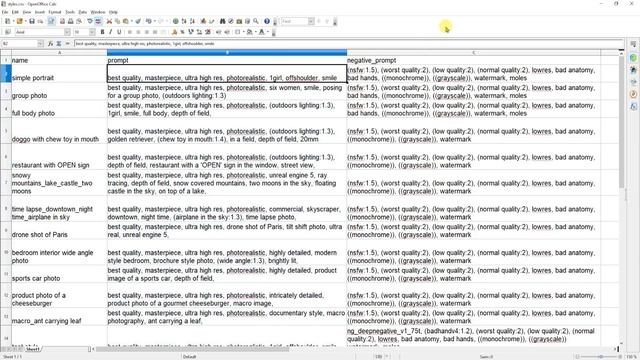Image resolution: width=640 pixels, height=360 pixels.
Task: Open the Borders dropdown arrow
Action: point(243,32)
